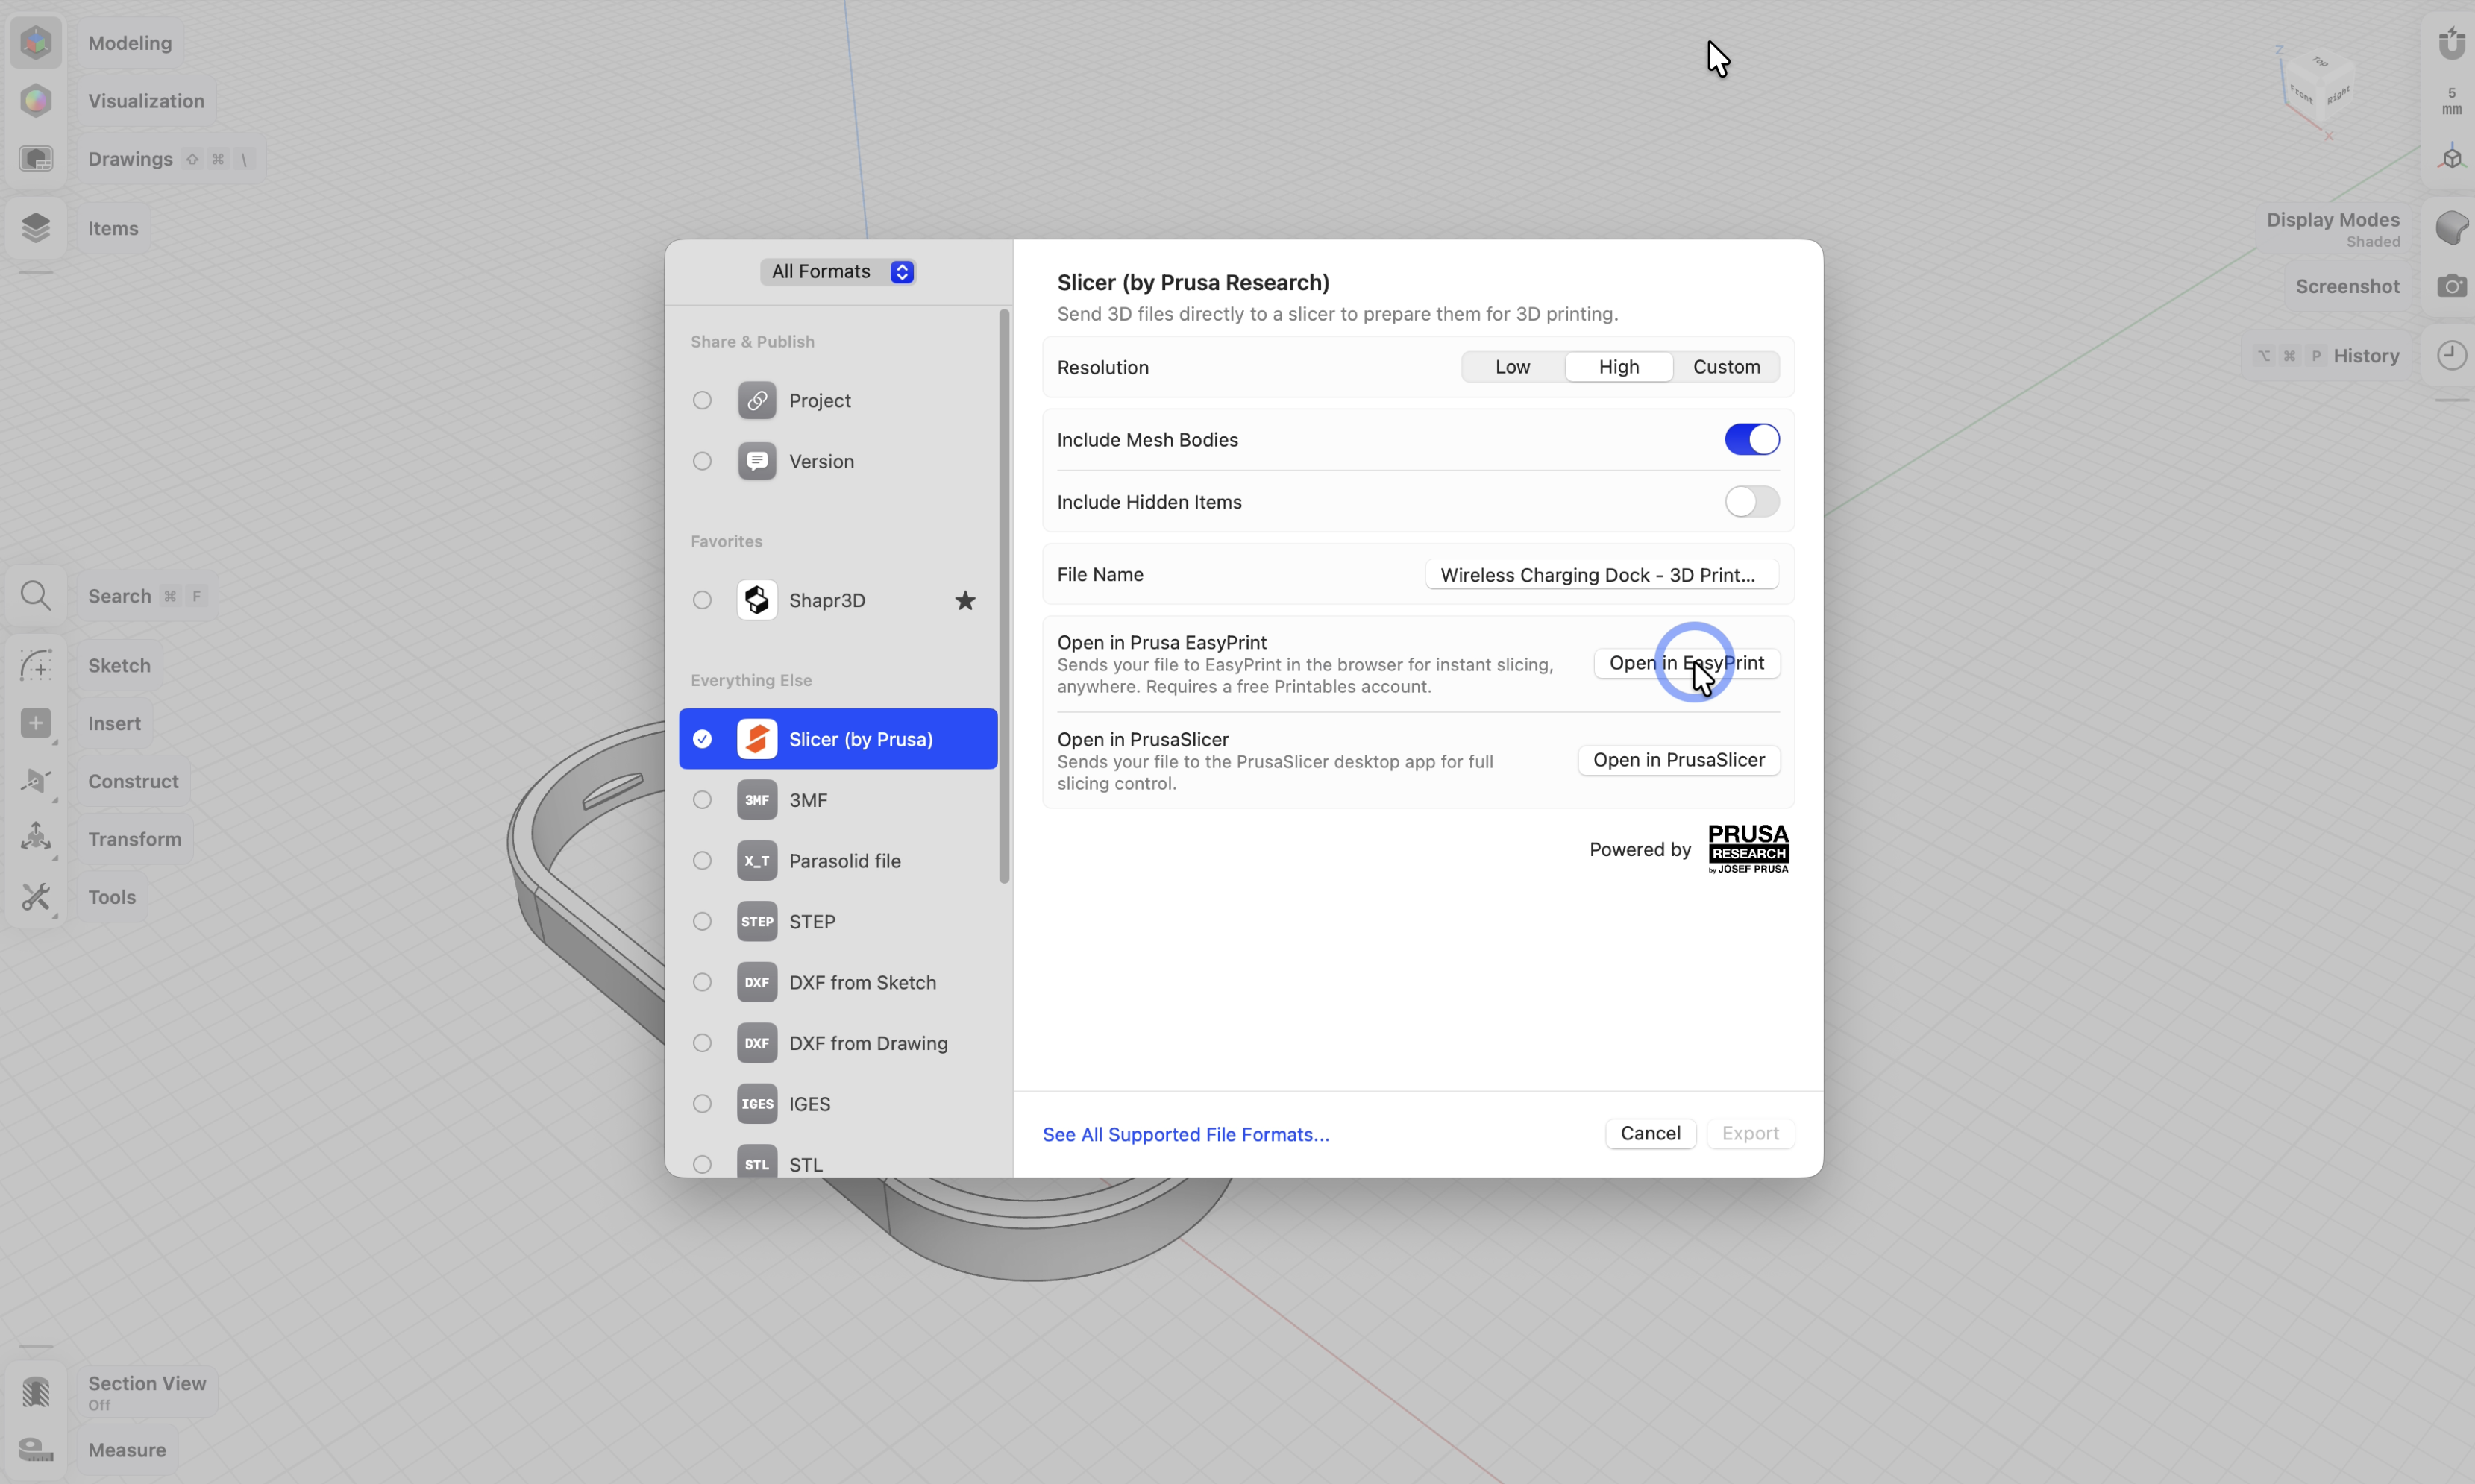Screen dimensions: 2475x1484
Task: Open the History clock icon
Action: 2452,356
